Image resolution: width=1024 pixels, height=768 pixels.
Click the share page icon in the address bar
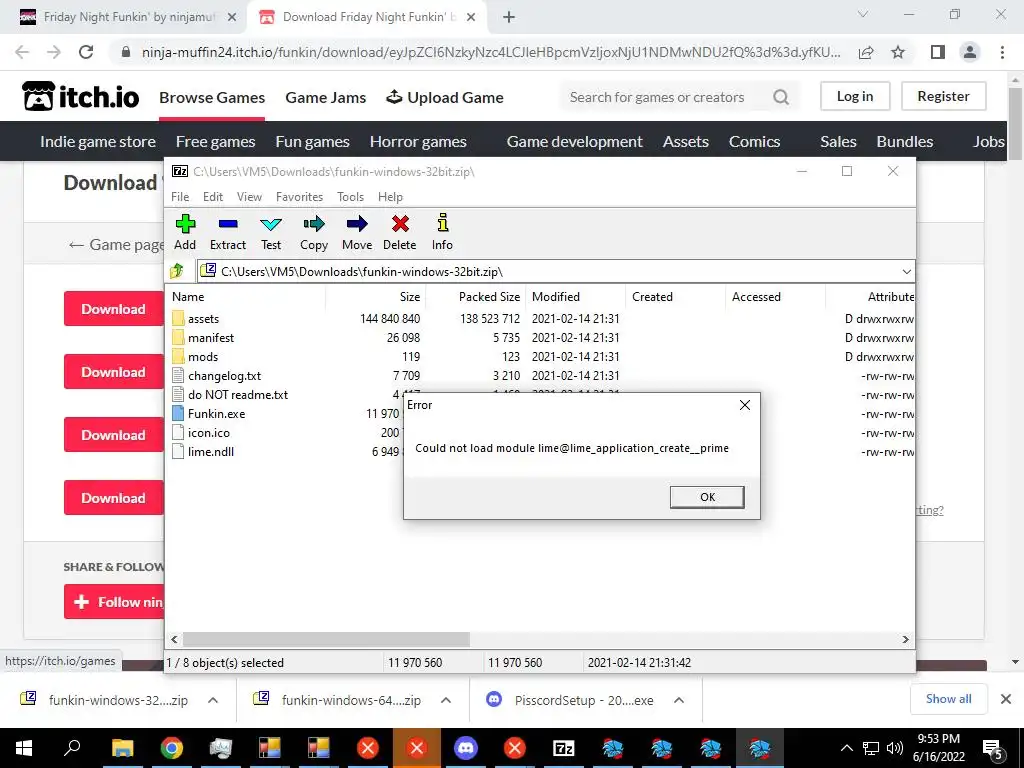tap(866, 52)
